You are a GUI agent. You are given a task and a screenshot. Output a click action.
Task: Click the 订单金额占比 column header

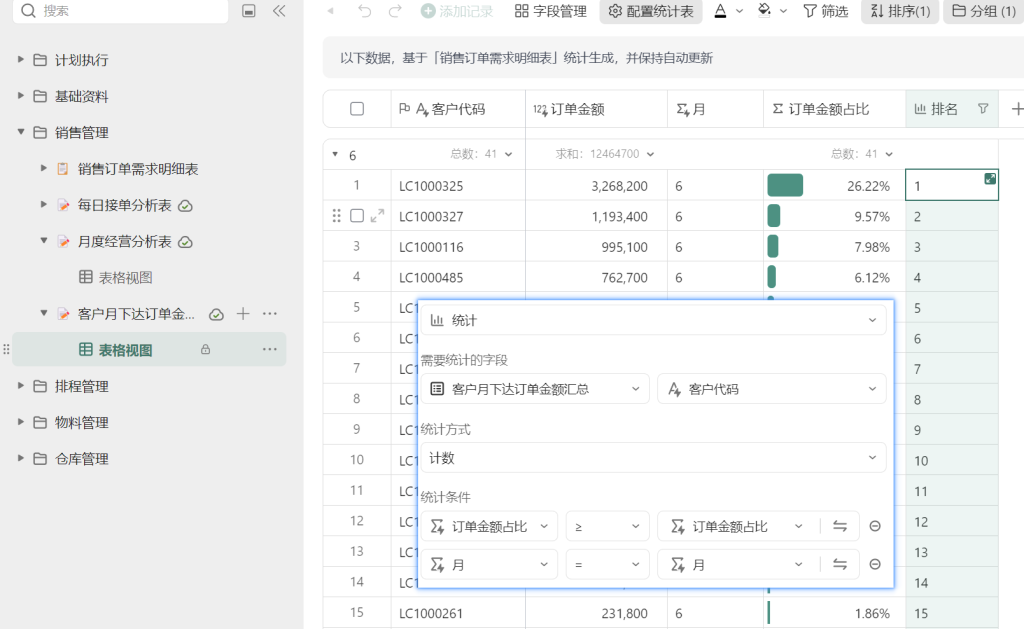(x=834, y=109)
